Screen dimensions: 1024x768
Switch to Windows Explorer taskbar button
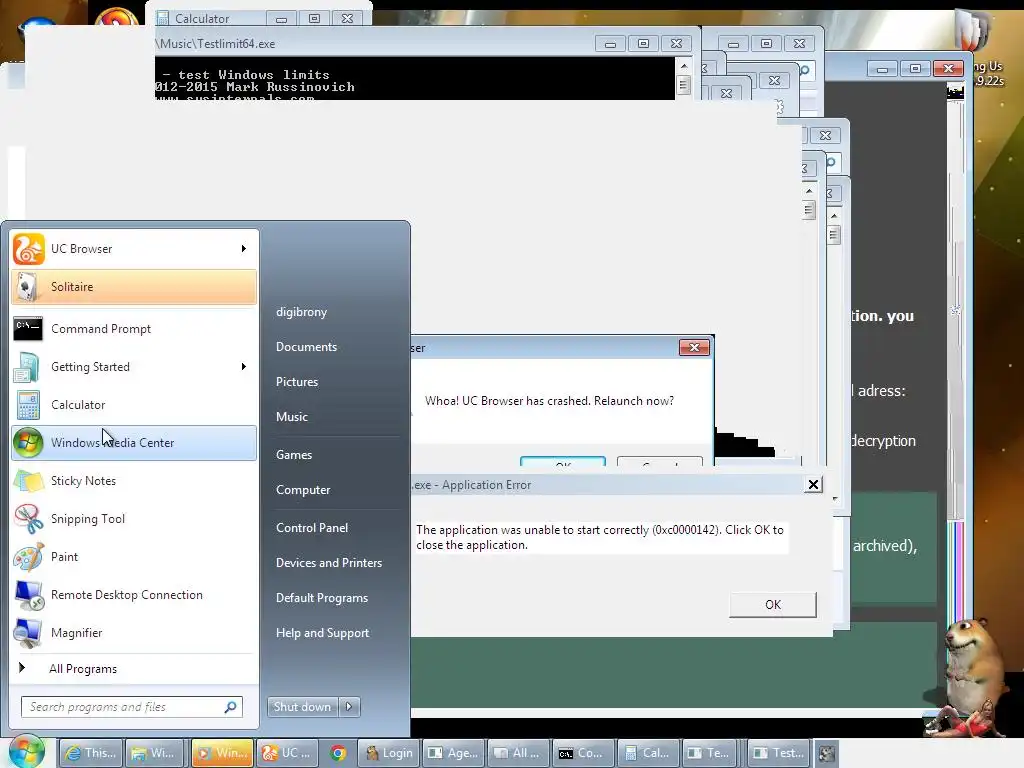coord(155,753)
